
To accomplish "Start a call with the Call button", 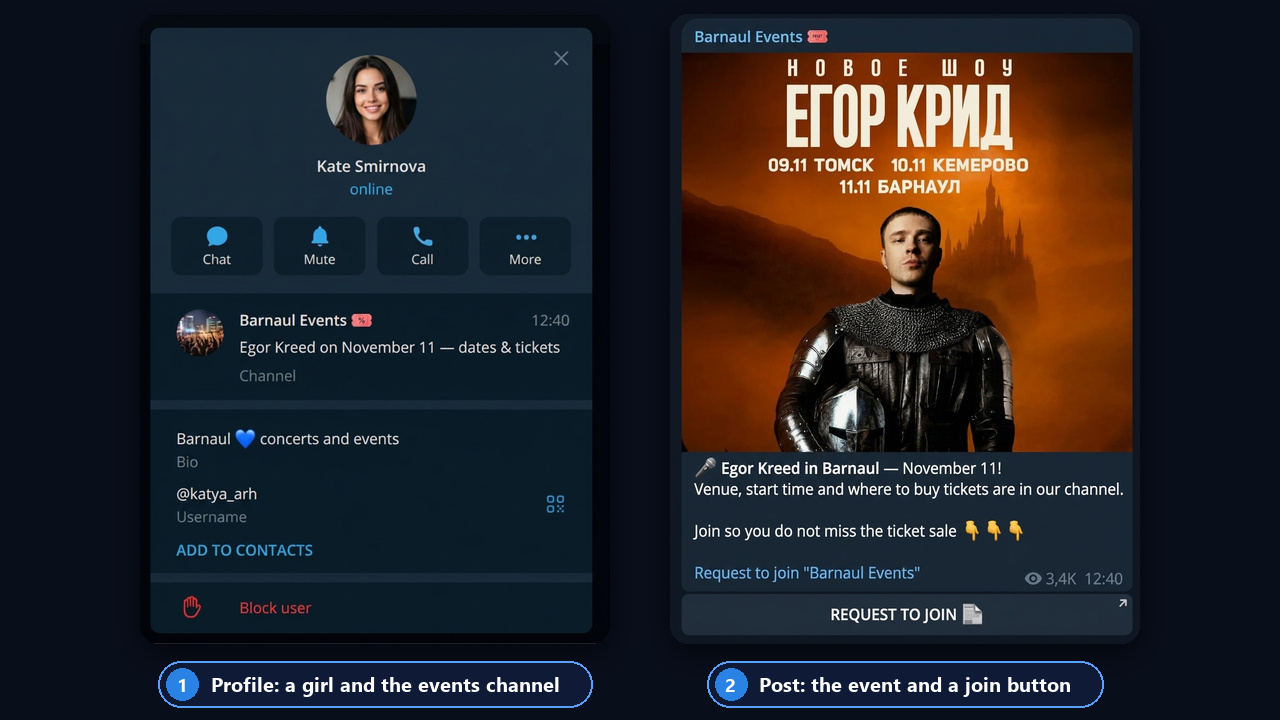I will click(422, 246).
